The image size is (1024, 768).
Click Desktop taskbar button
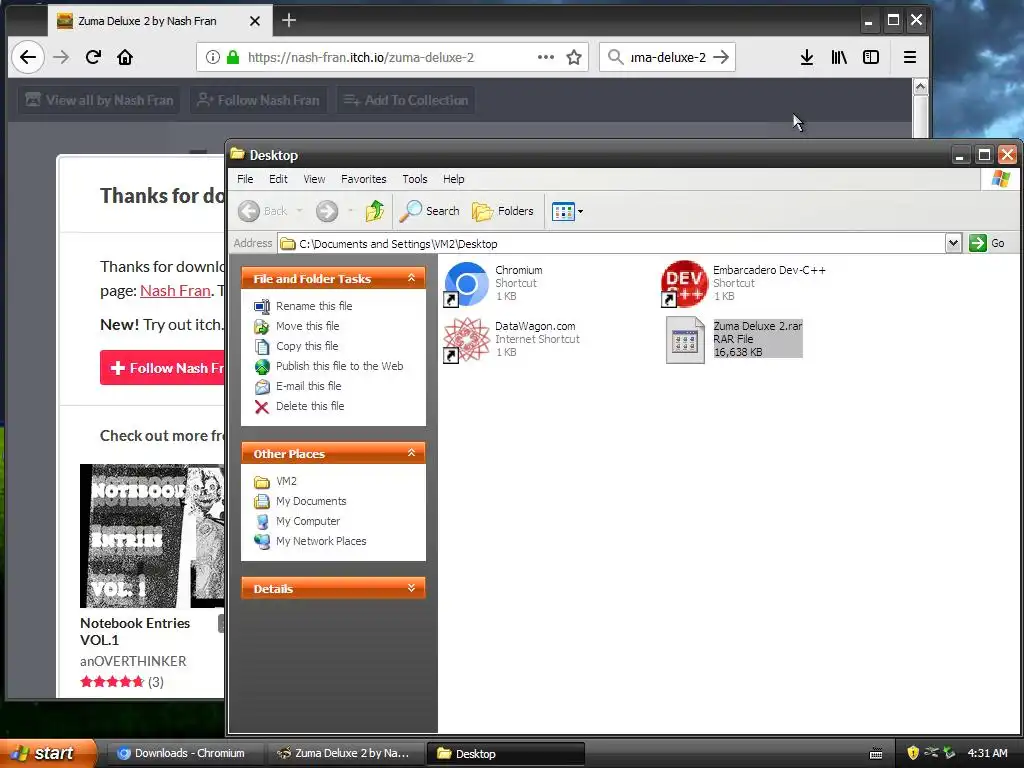(505, 753)
